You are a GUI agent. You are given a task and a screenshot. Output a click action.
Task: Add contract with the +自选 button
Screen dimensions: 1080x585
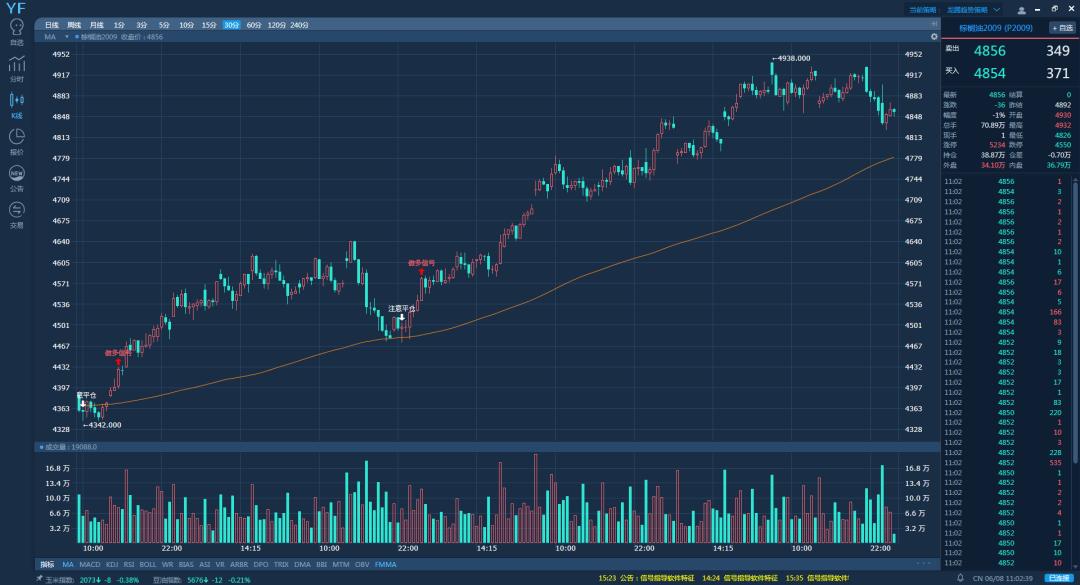pyautogui.click(x=1062, y=28)
